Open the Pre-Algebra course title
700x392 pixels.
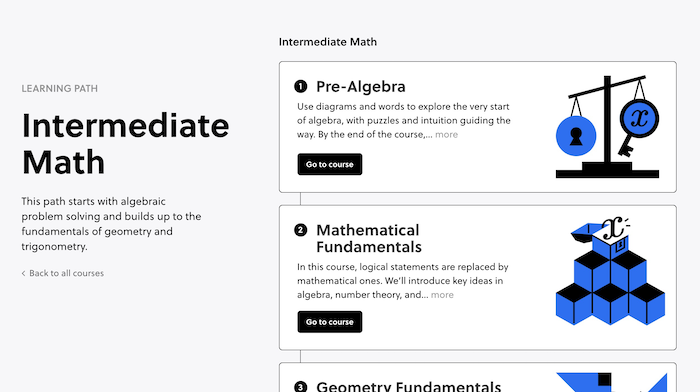[x=361, y=87]
